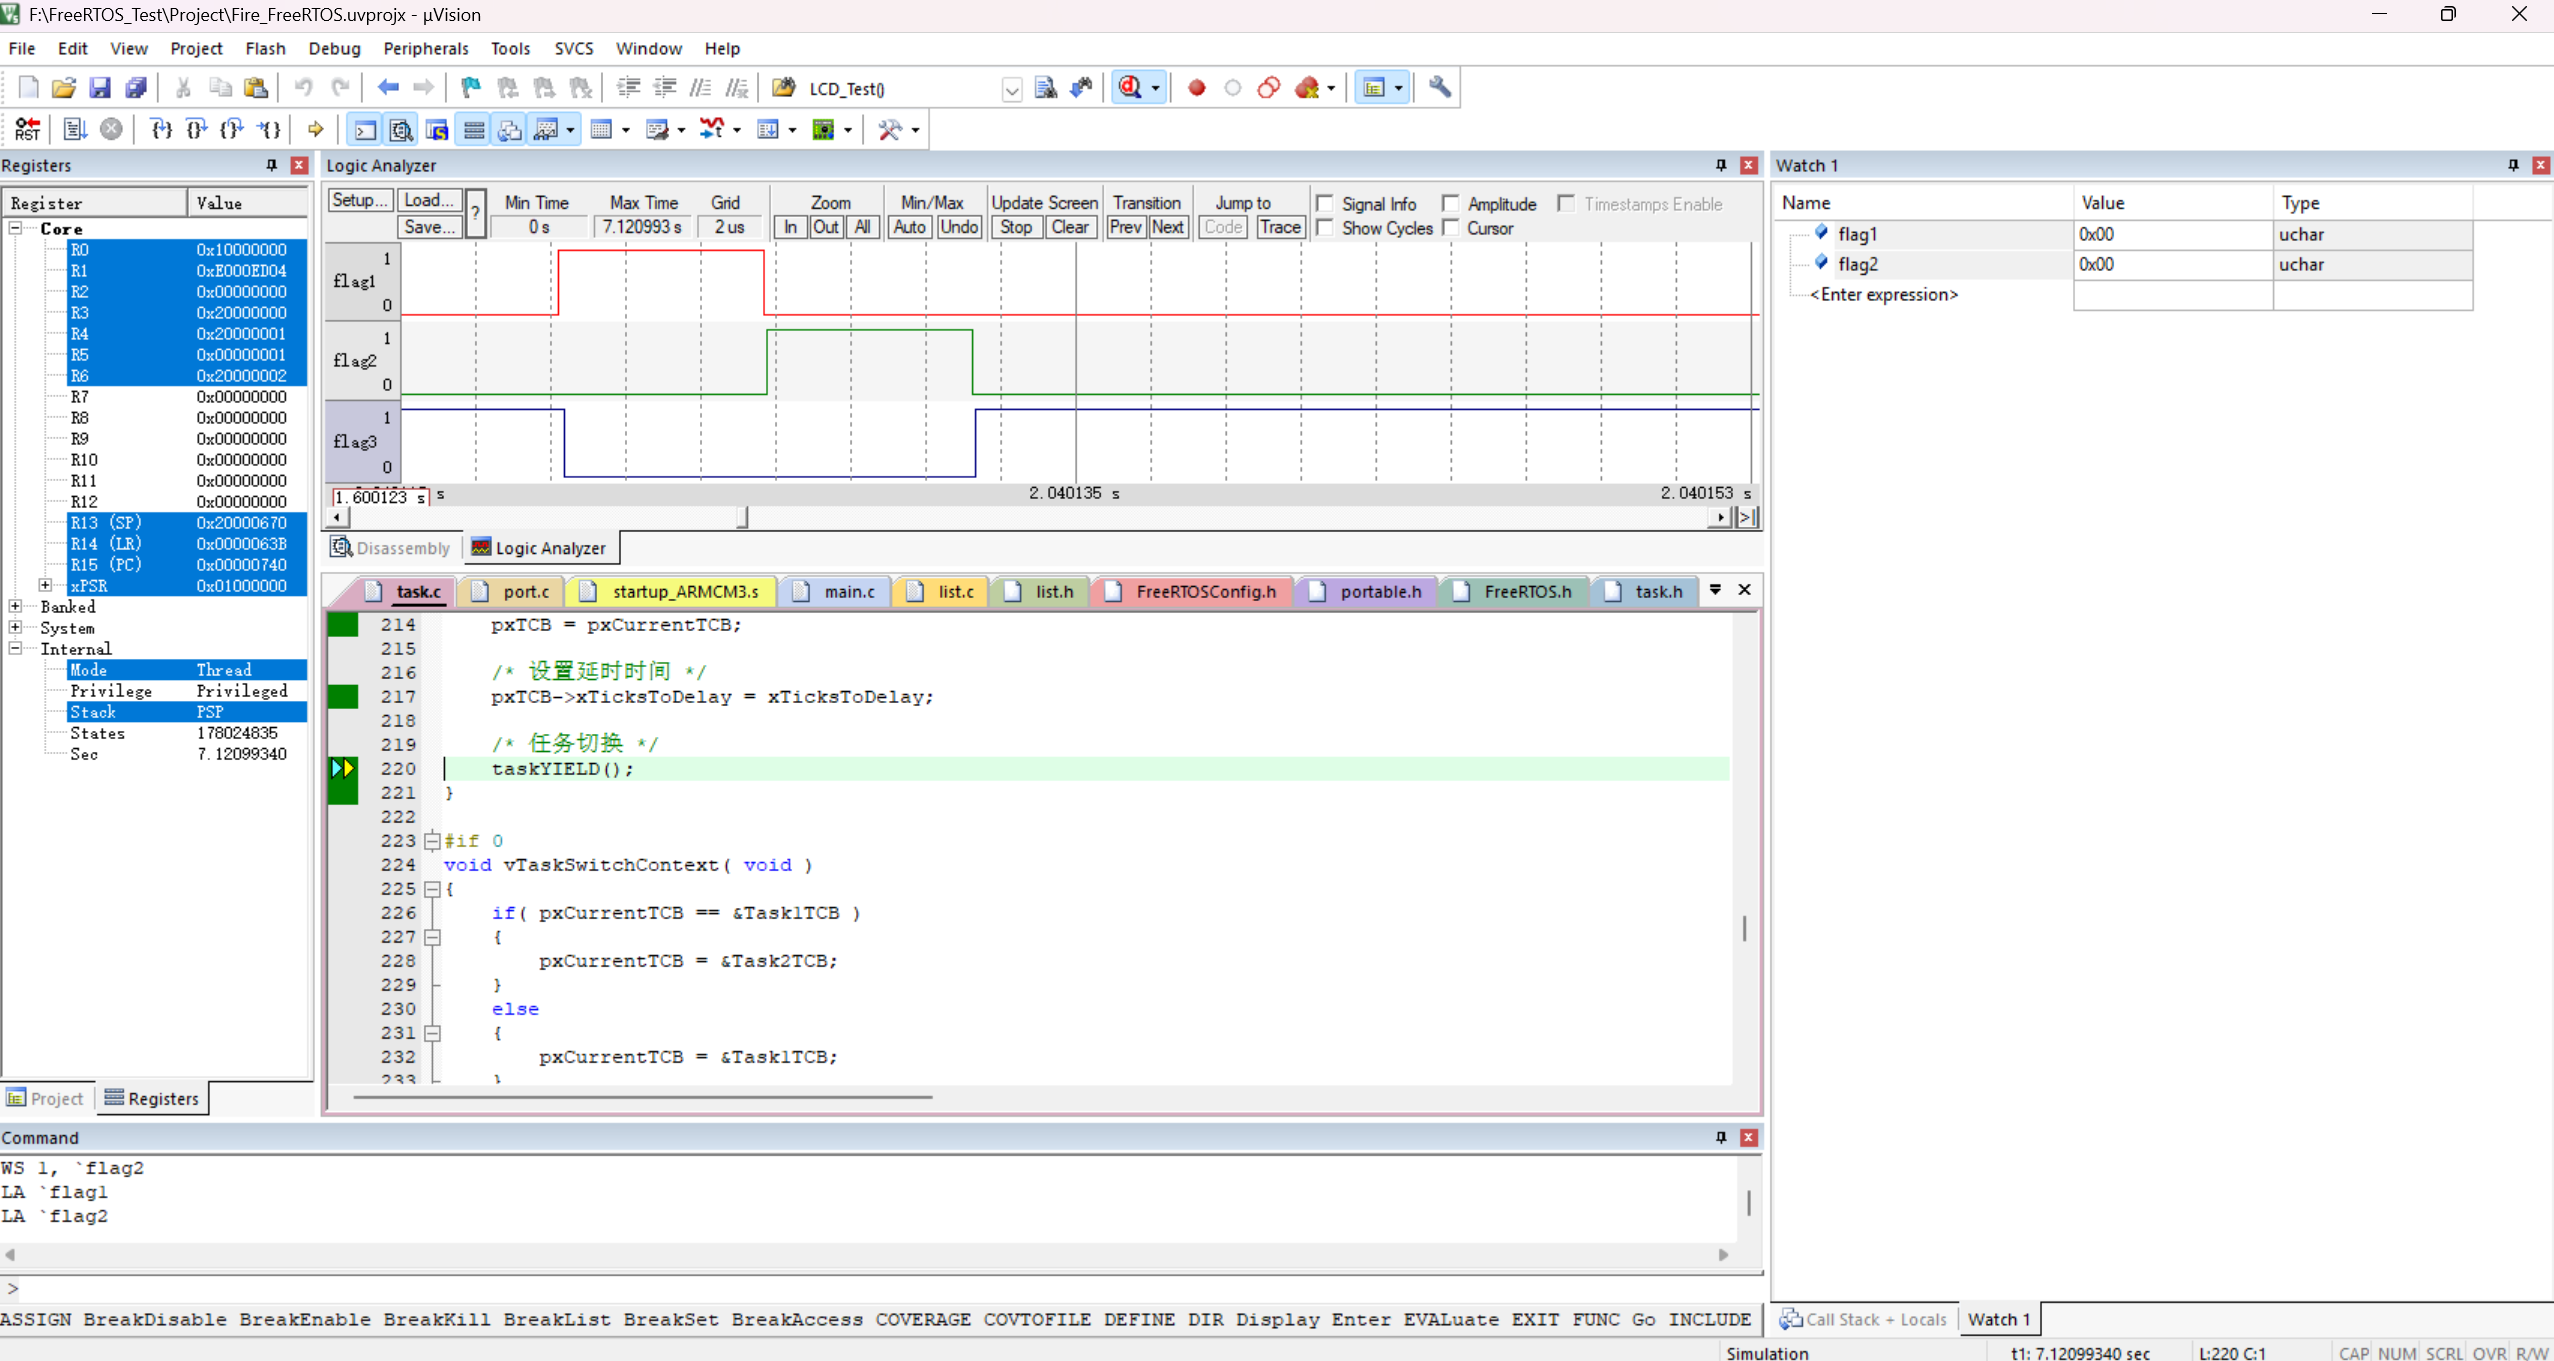The image size is (2554, 1361).
Task: Click the Run program icon
Action: pos(75,129)
